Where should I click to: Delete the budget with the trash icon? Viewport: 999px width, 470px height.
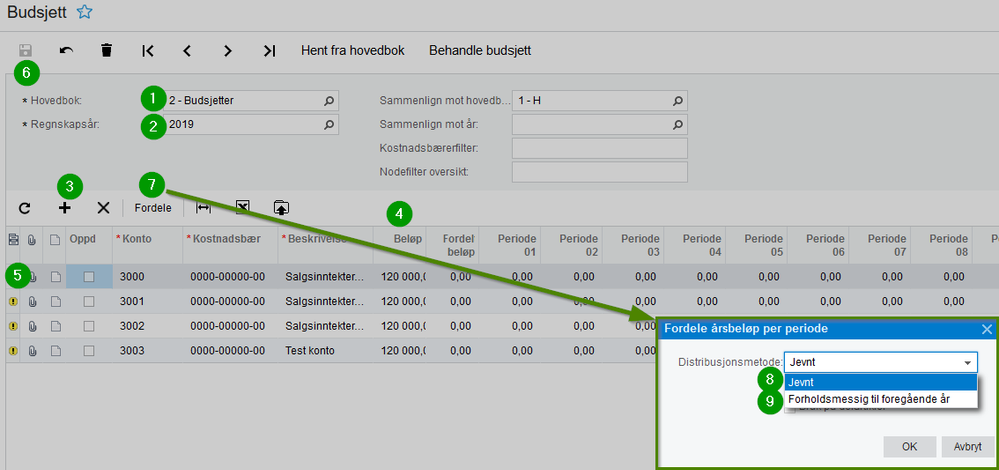(x=106, y=50)
